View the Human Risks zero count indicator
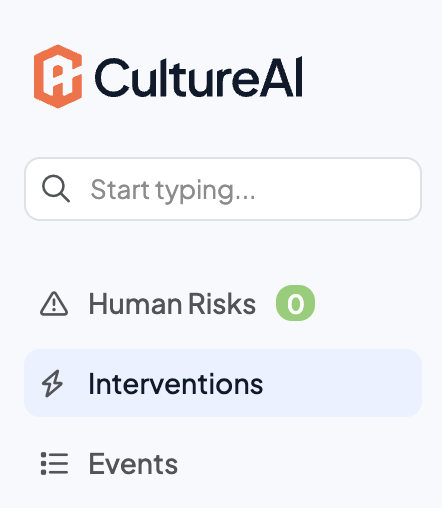This screenshot has height=508, width=442. [x=295, y=303]
